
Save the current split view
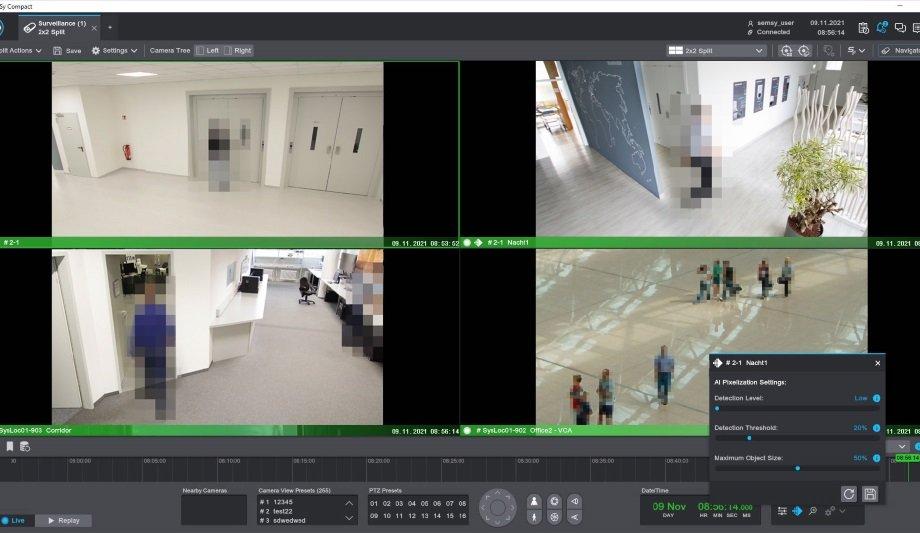pos(67,50)
